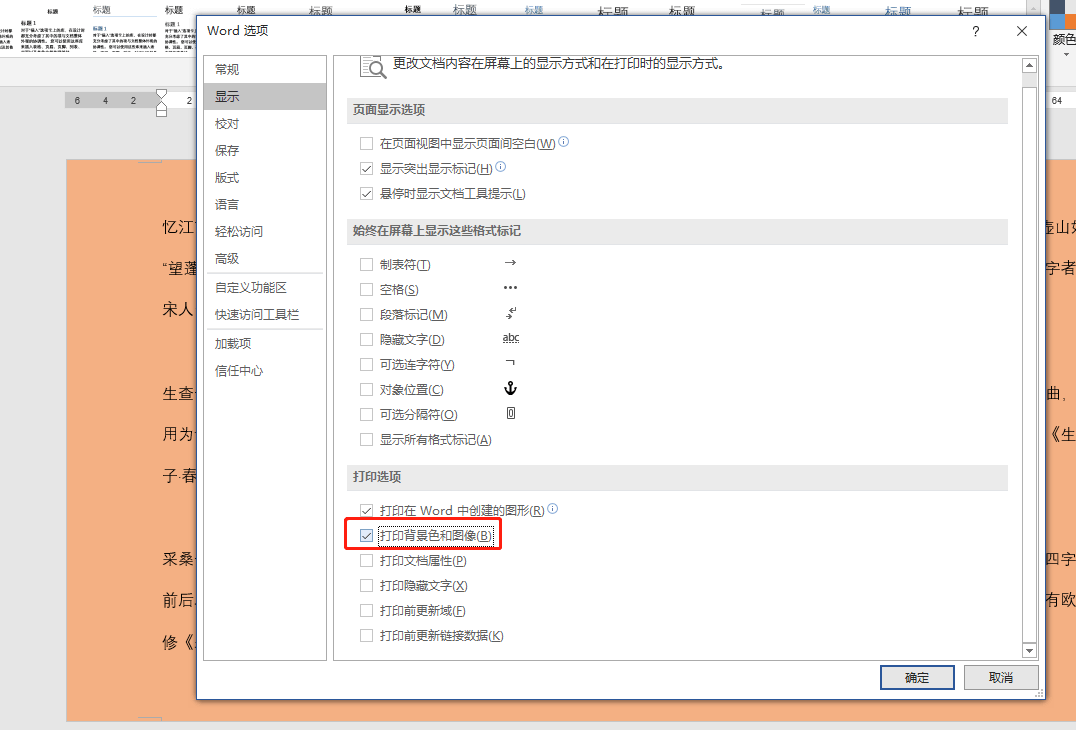This screenshot has width=1076, height=730.
Task: Toggle the 显示所有格式标记 checkbox
Action: pyautogui.click(x=366, y=439)
